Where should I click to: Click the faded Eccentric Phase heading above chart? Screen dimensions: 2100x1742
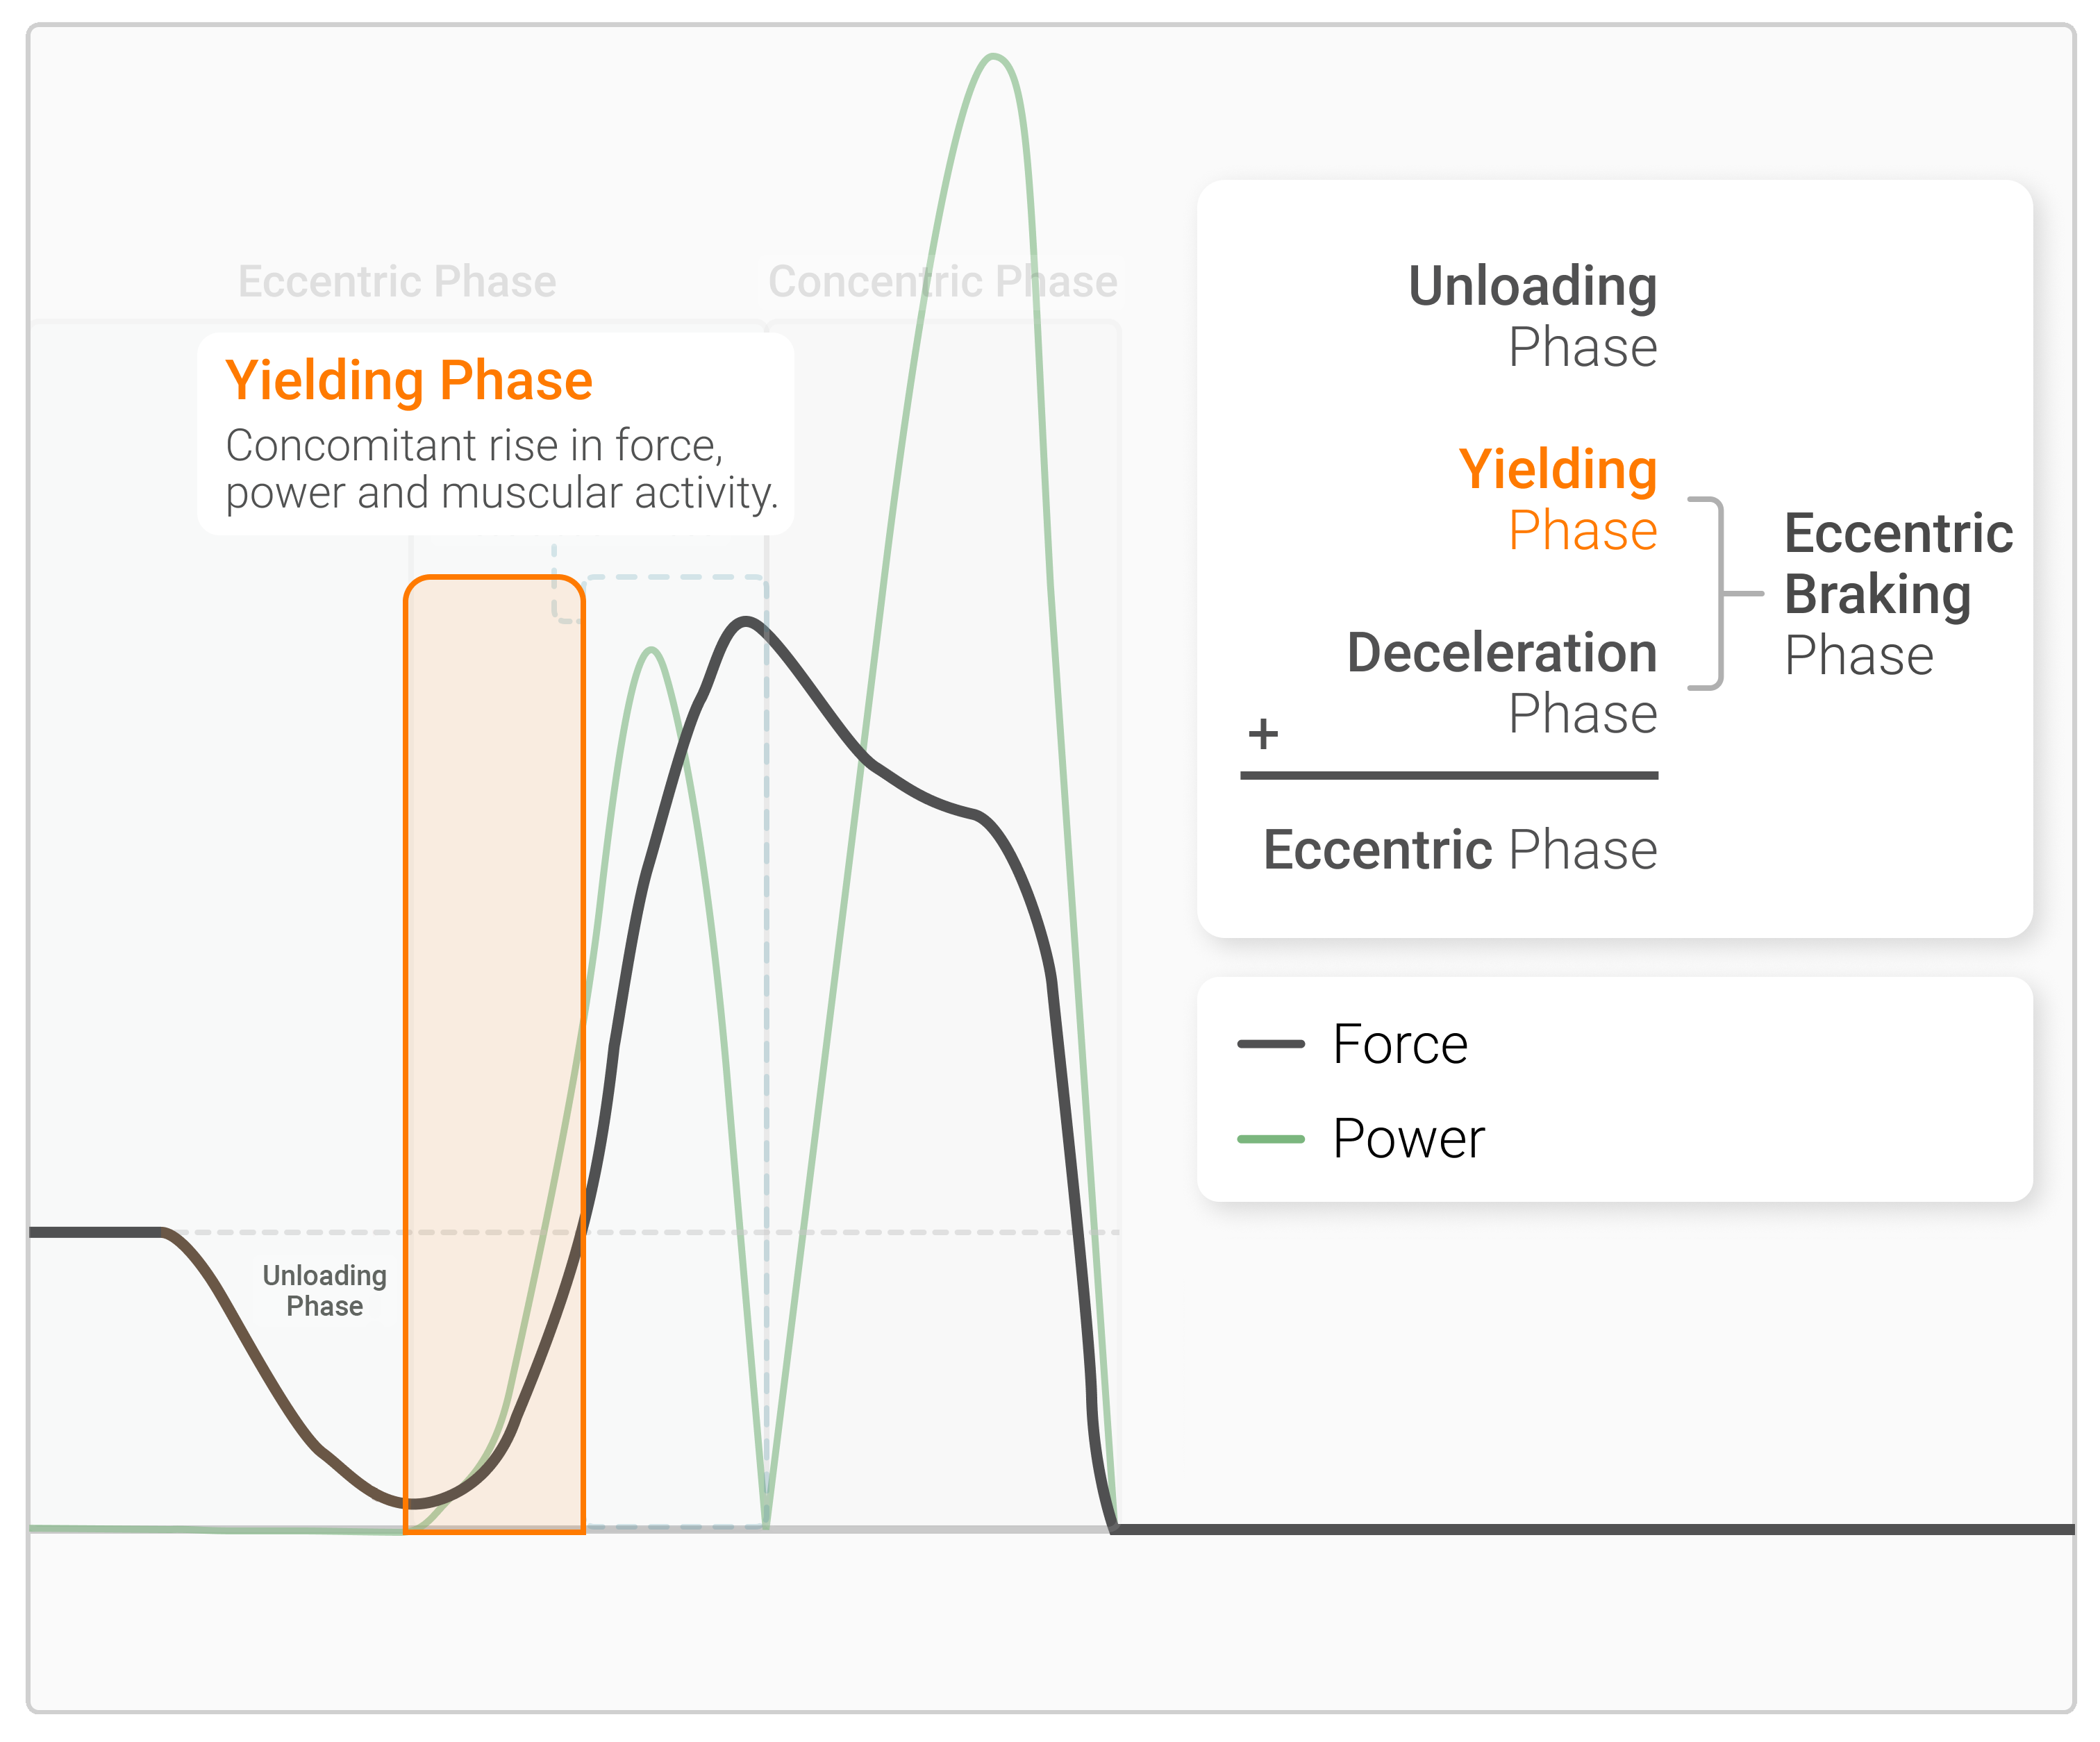[x=397, y=282]
